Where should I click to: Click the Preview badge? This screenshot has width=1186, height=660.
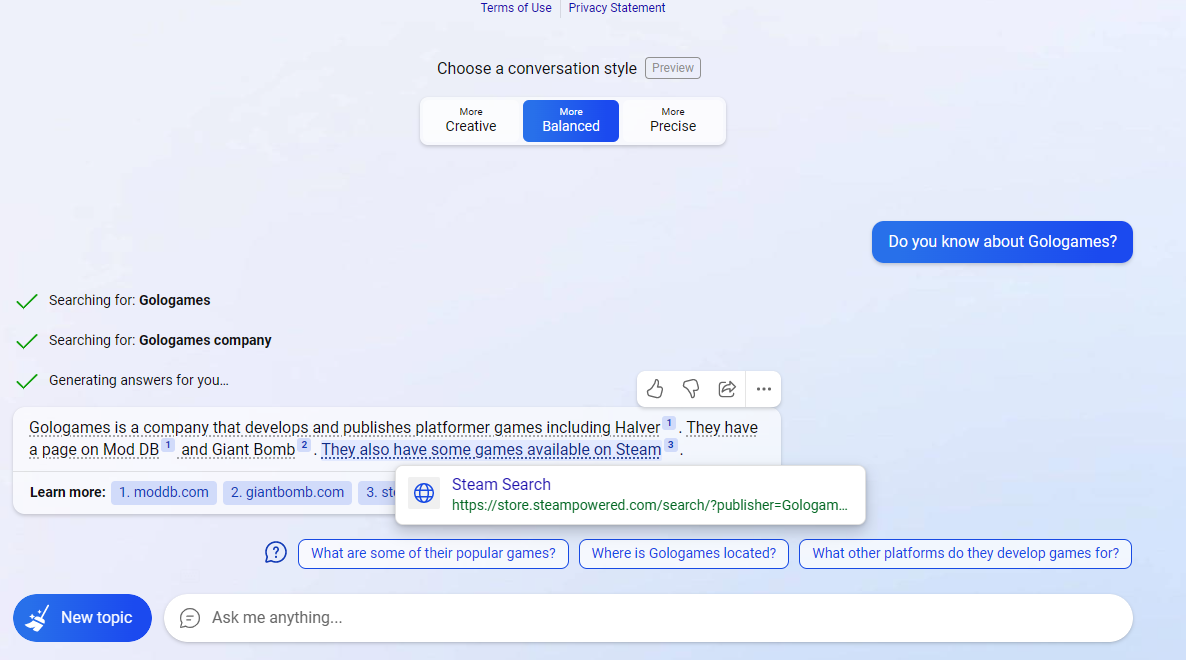click(672, 68)
